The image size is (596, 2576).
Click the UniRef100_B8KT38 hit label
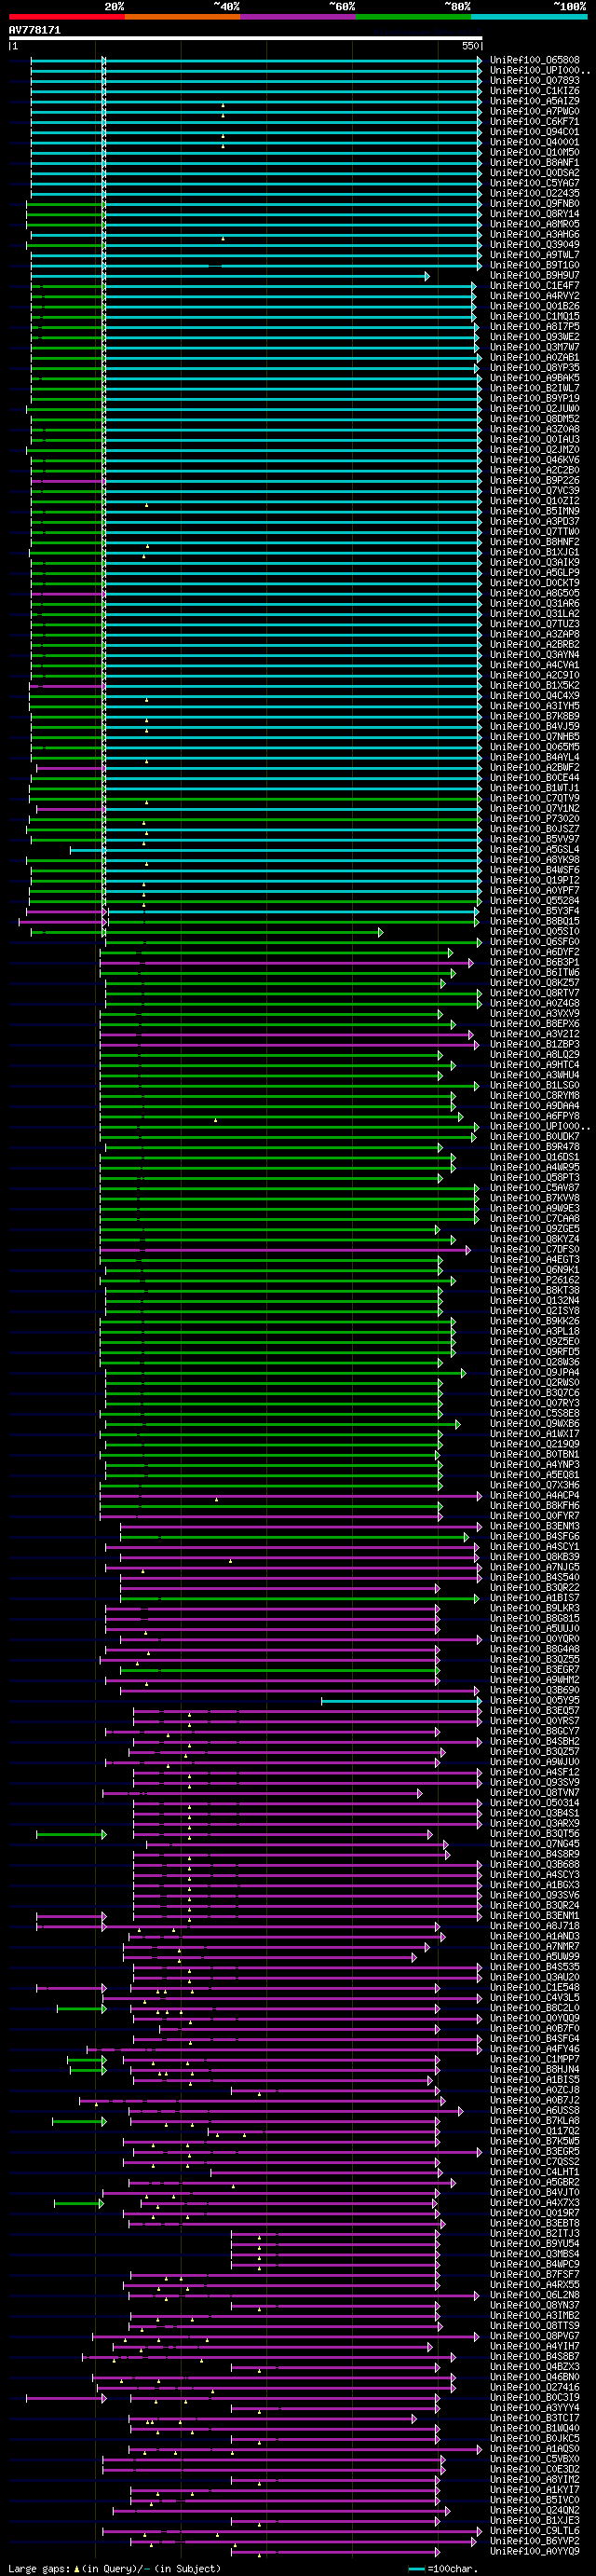pyautogui.click(x=534, y=1290)
